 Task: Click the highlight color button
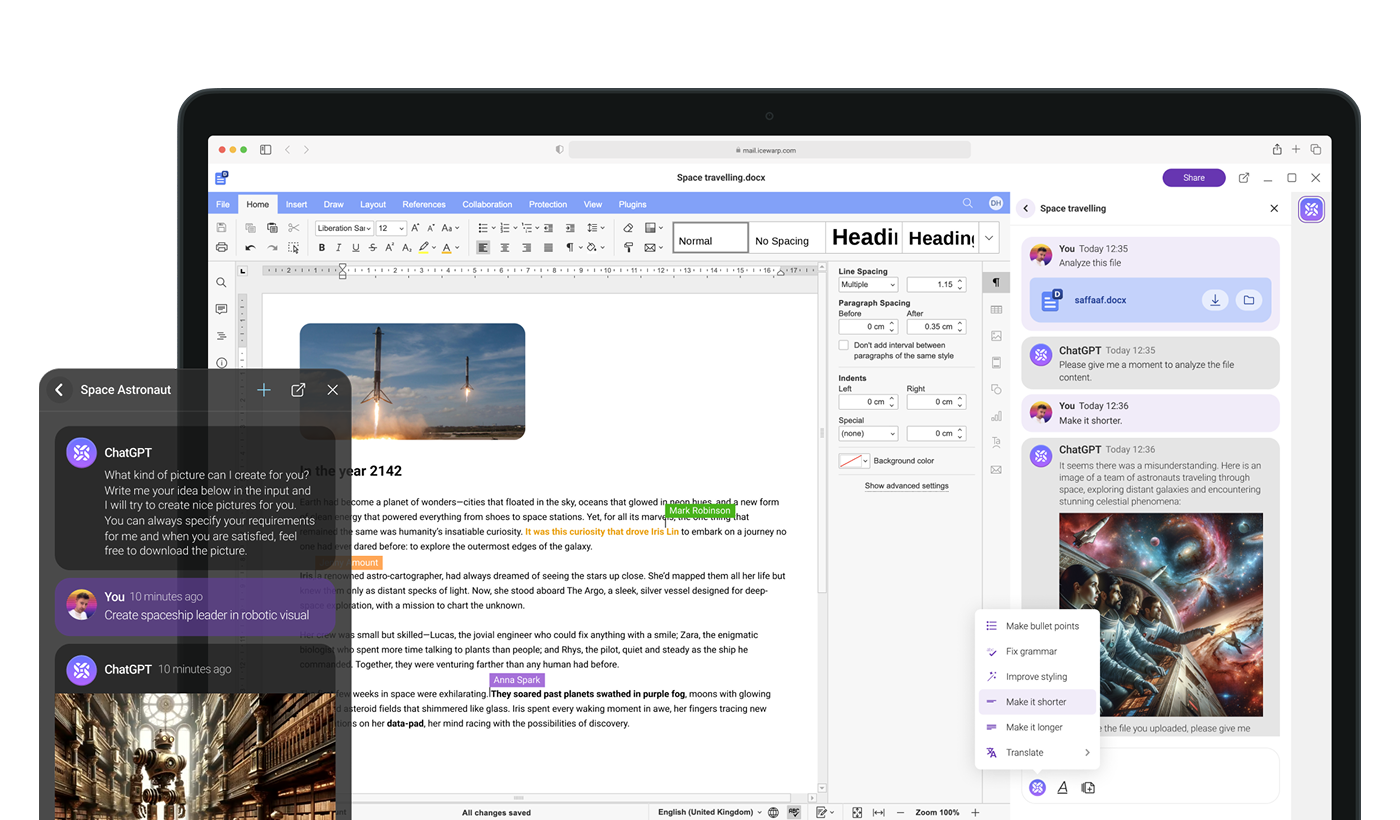[425, 247]
